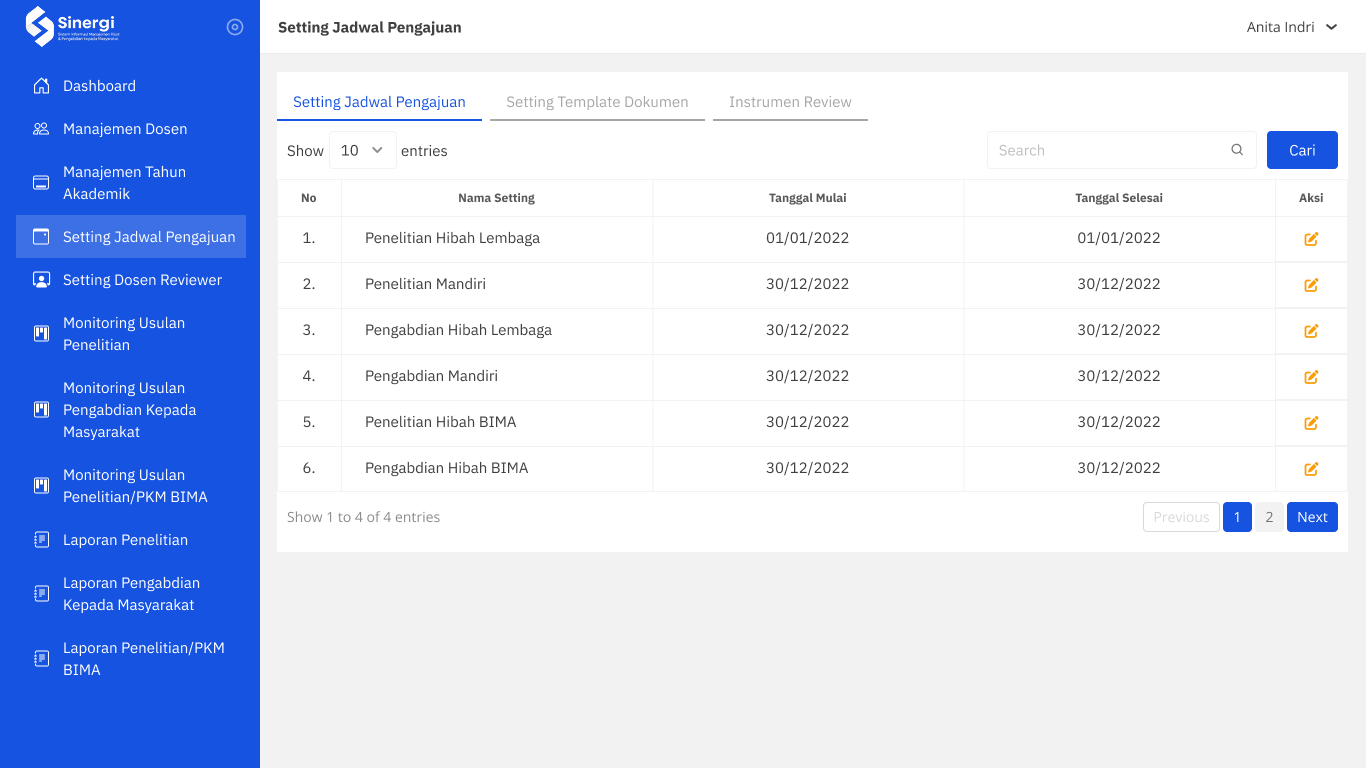Click the search magnifier icon

1237,150
